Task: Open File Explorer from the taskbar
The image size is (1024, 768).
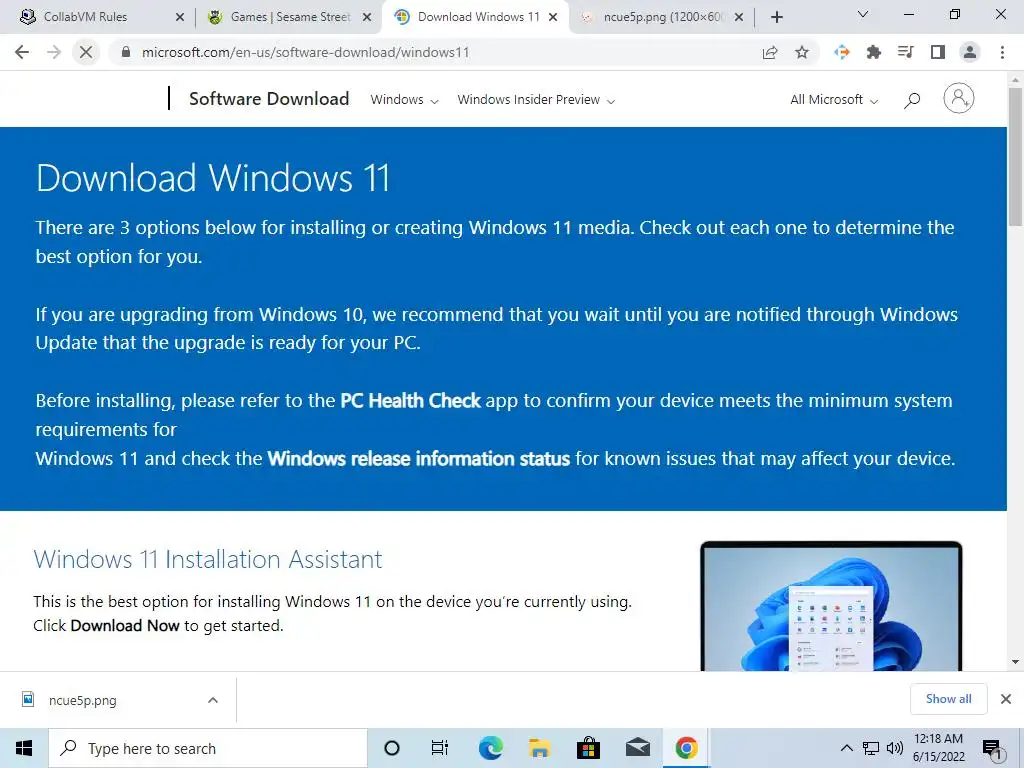Action: coord(539,748)
